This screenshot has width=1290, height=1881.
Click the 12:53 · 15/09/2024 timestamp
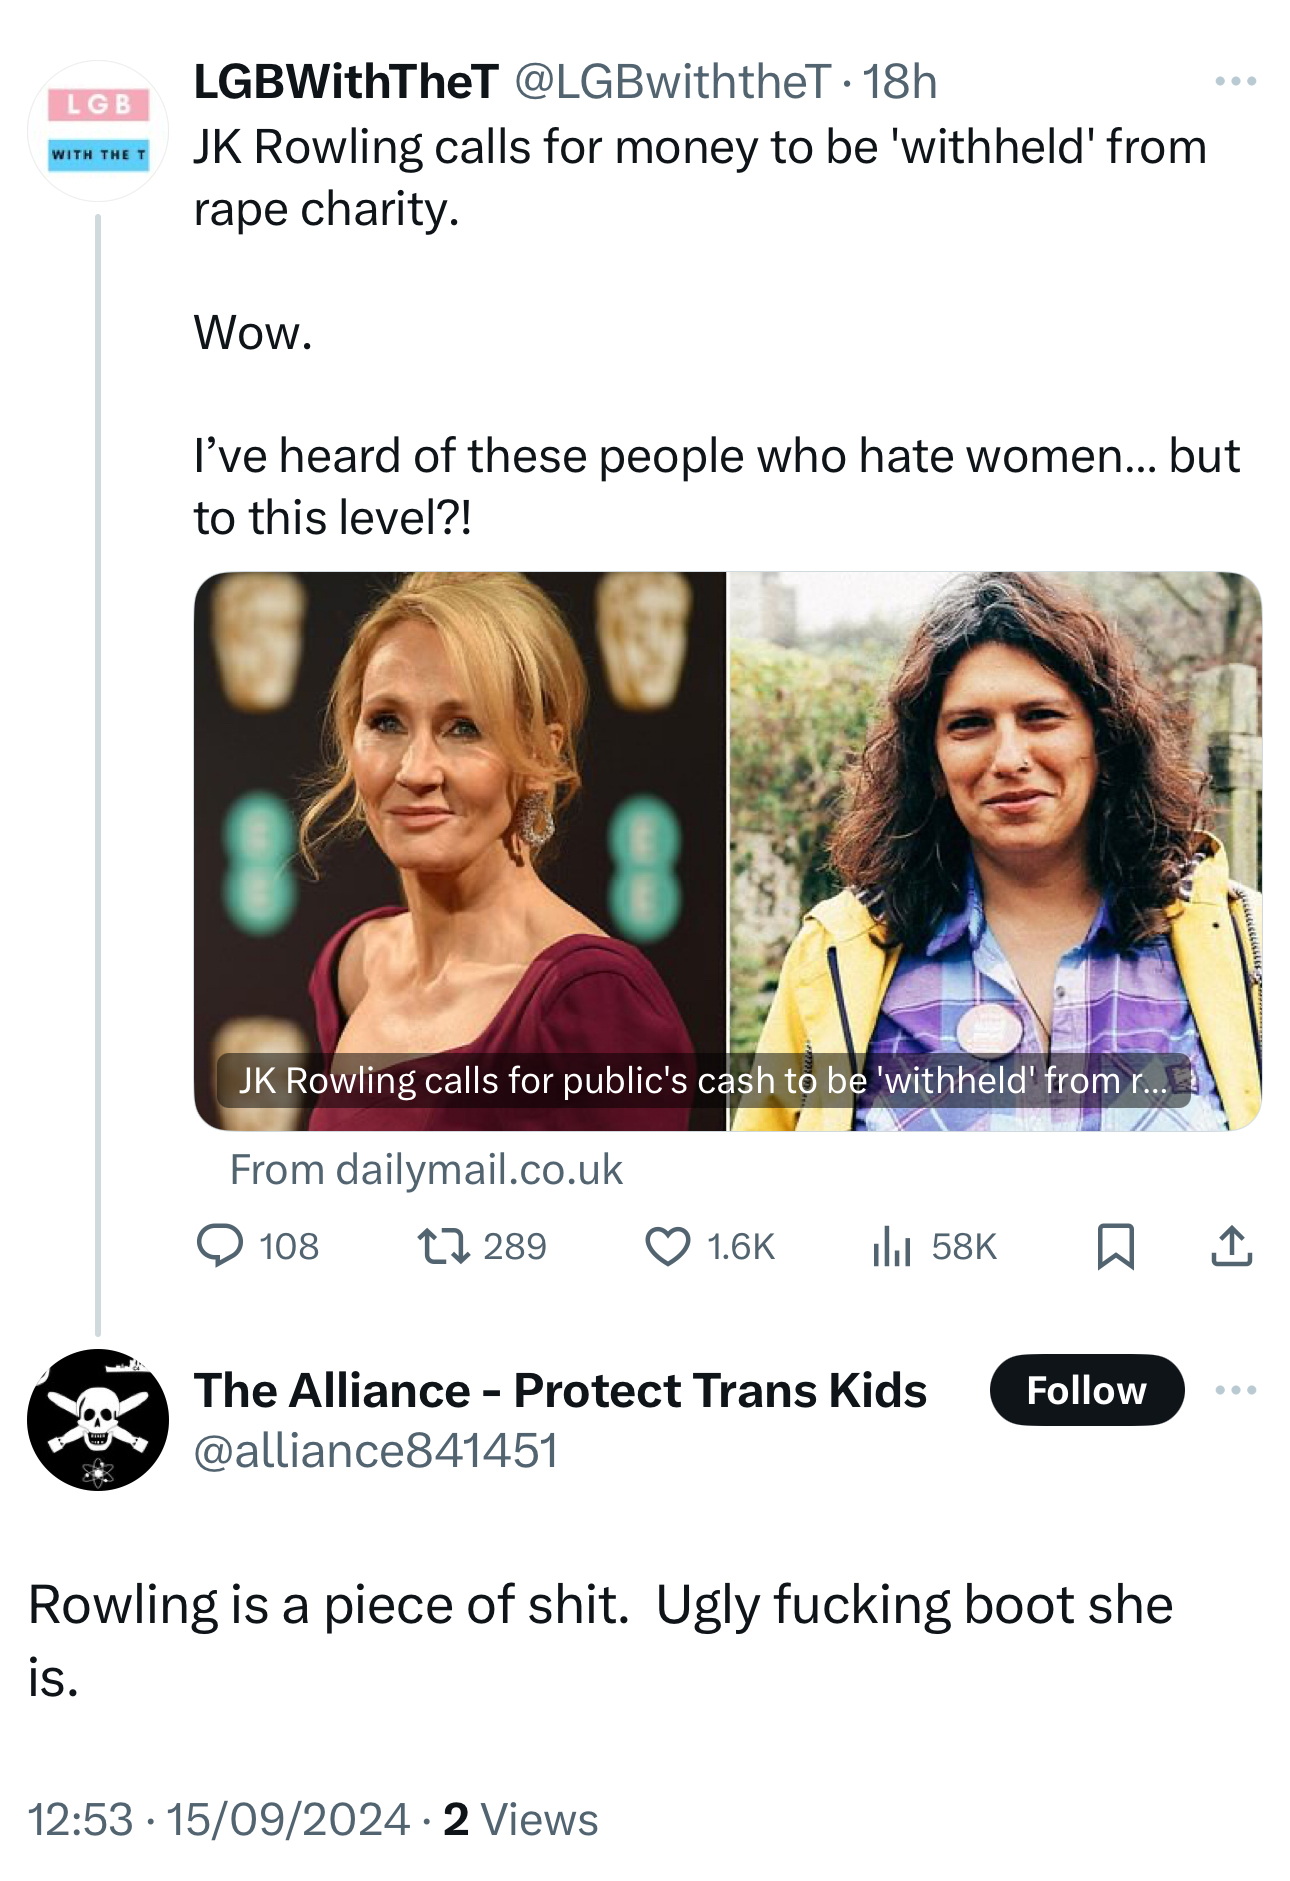(218, 1819)
